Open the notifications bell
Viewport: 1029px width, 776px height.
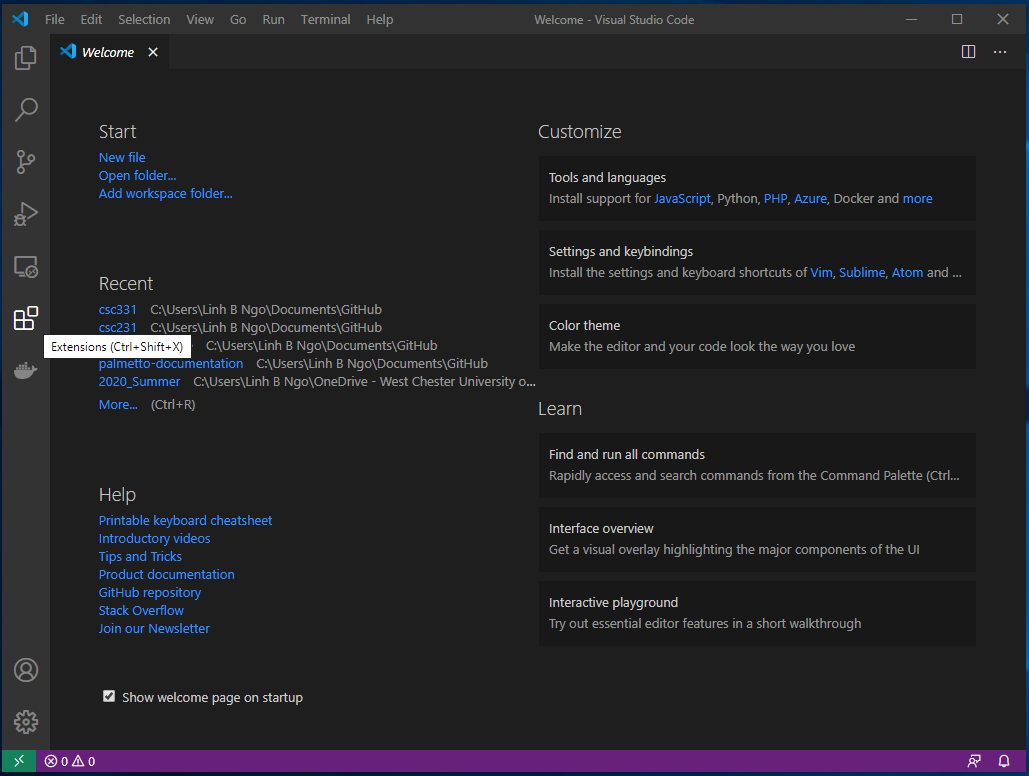1003,761
